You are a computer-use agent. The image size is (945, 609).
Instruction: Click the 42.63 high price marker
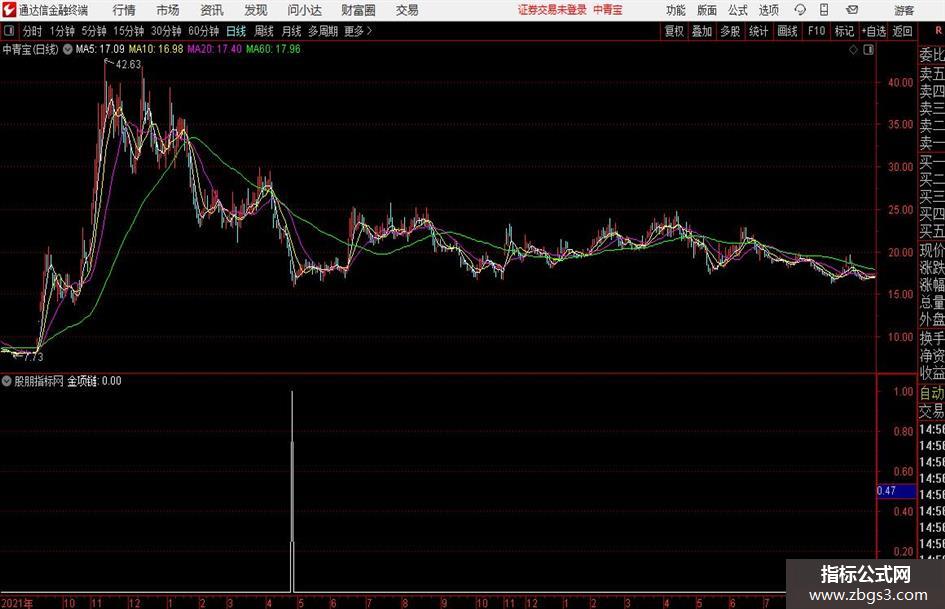coord(128,65)
